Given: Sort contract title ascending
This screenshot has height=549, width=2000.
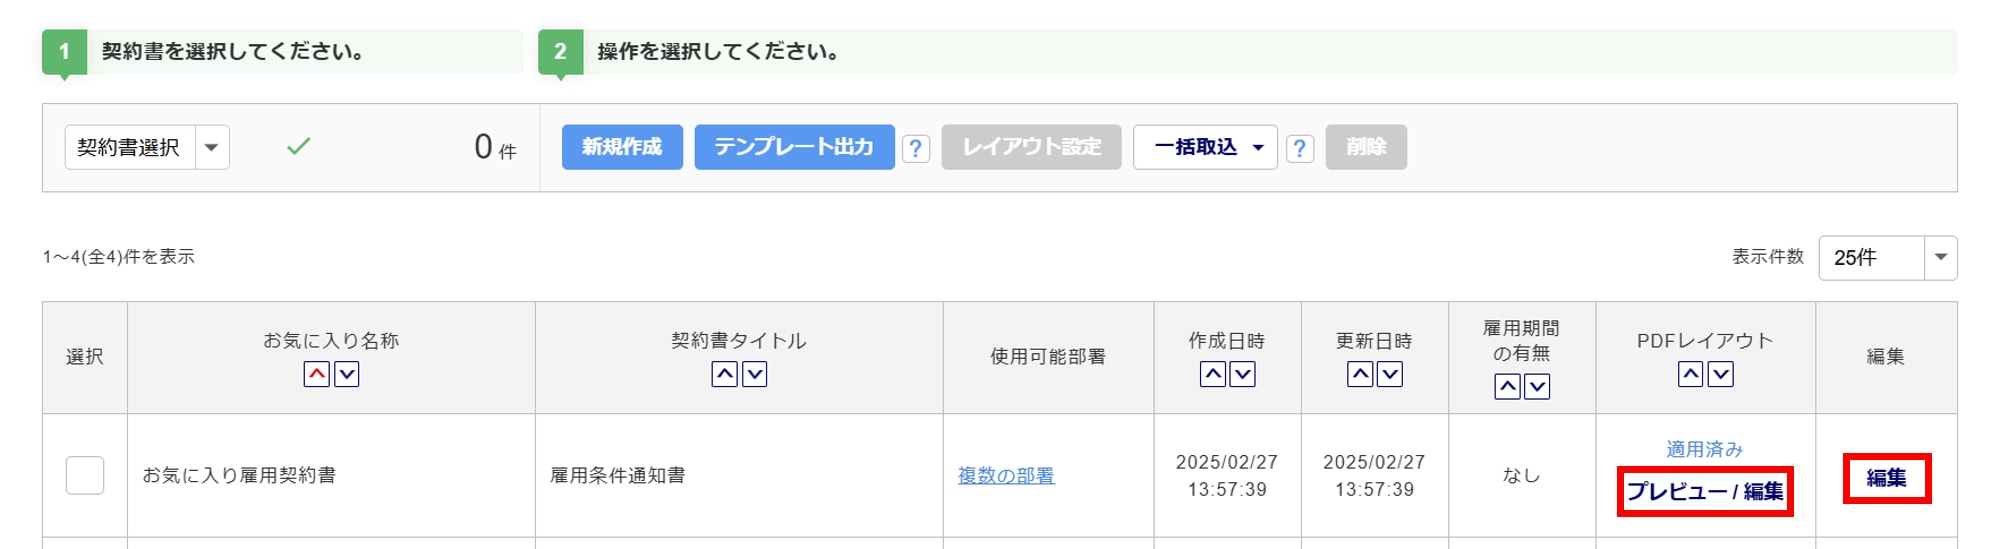Looking at the screenshot, I should click(725, 375).
